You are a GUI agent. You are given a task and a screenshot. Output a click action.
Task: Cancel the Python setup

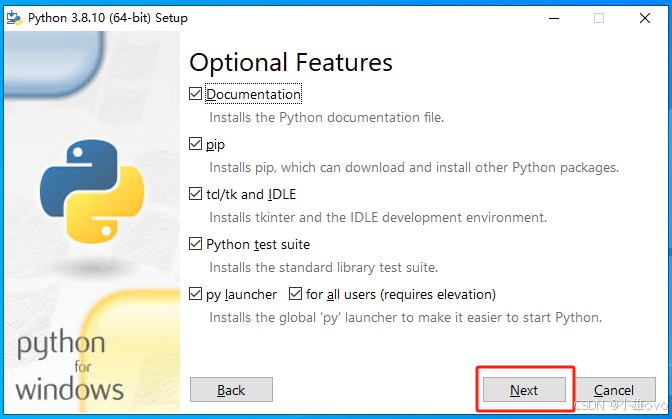tap(613, 390)
